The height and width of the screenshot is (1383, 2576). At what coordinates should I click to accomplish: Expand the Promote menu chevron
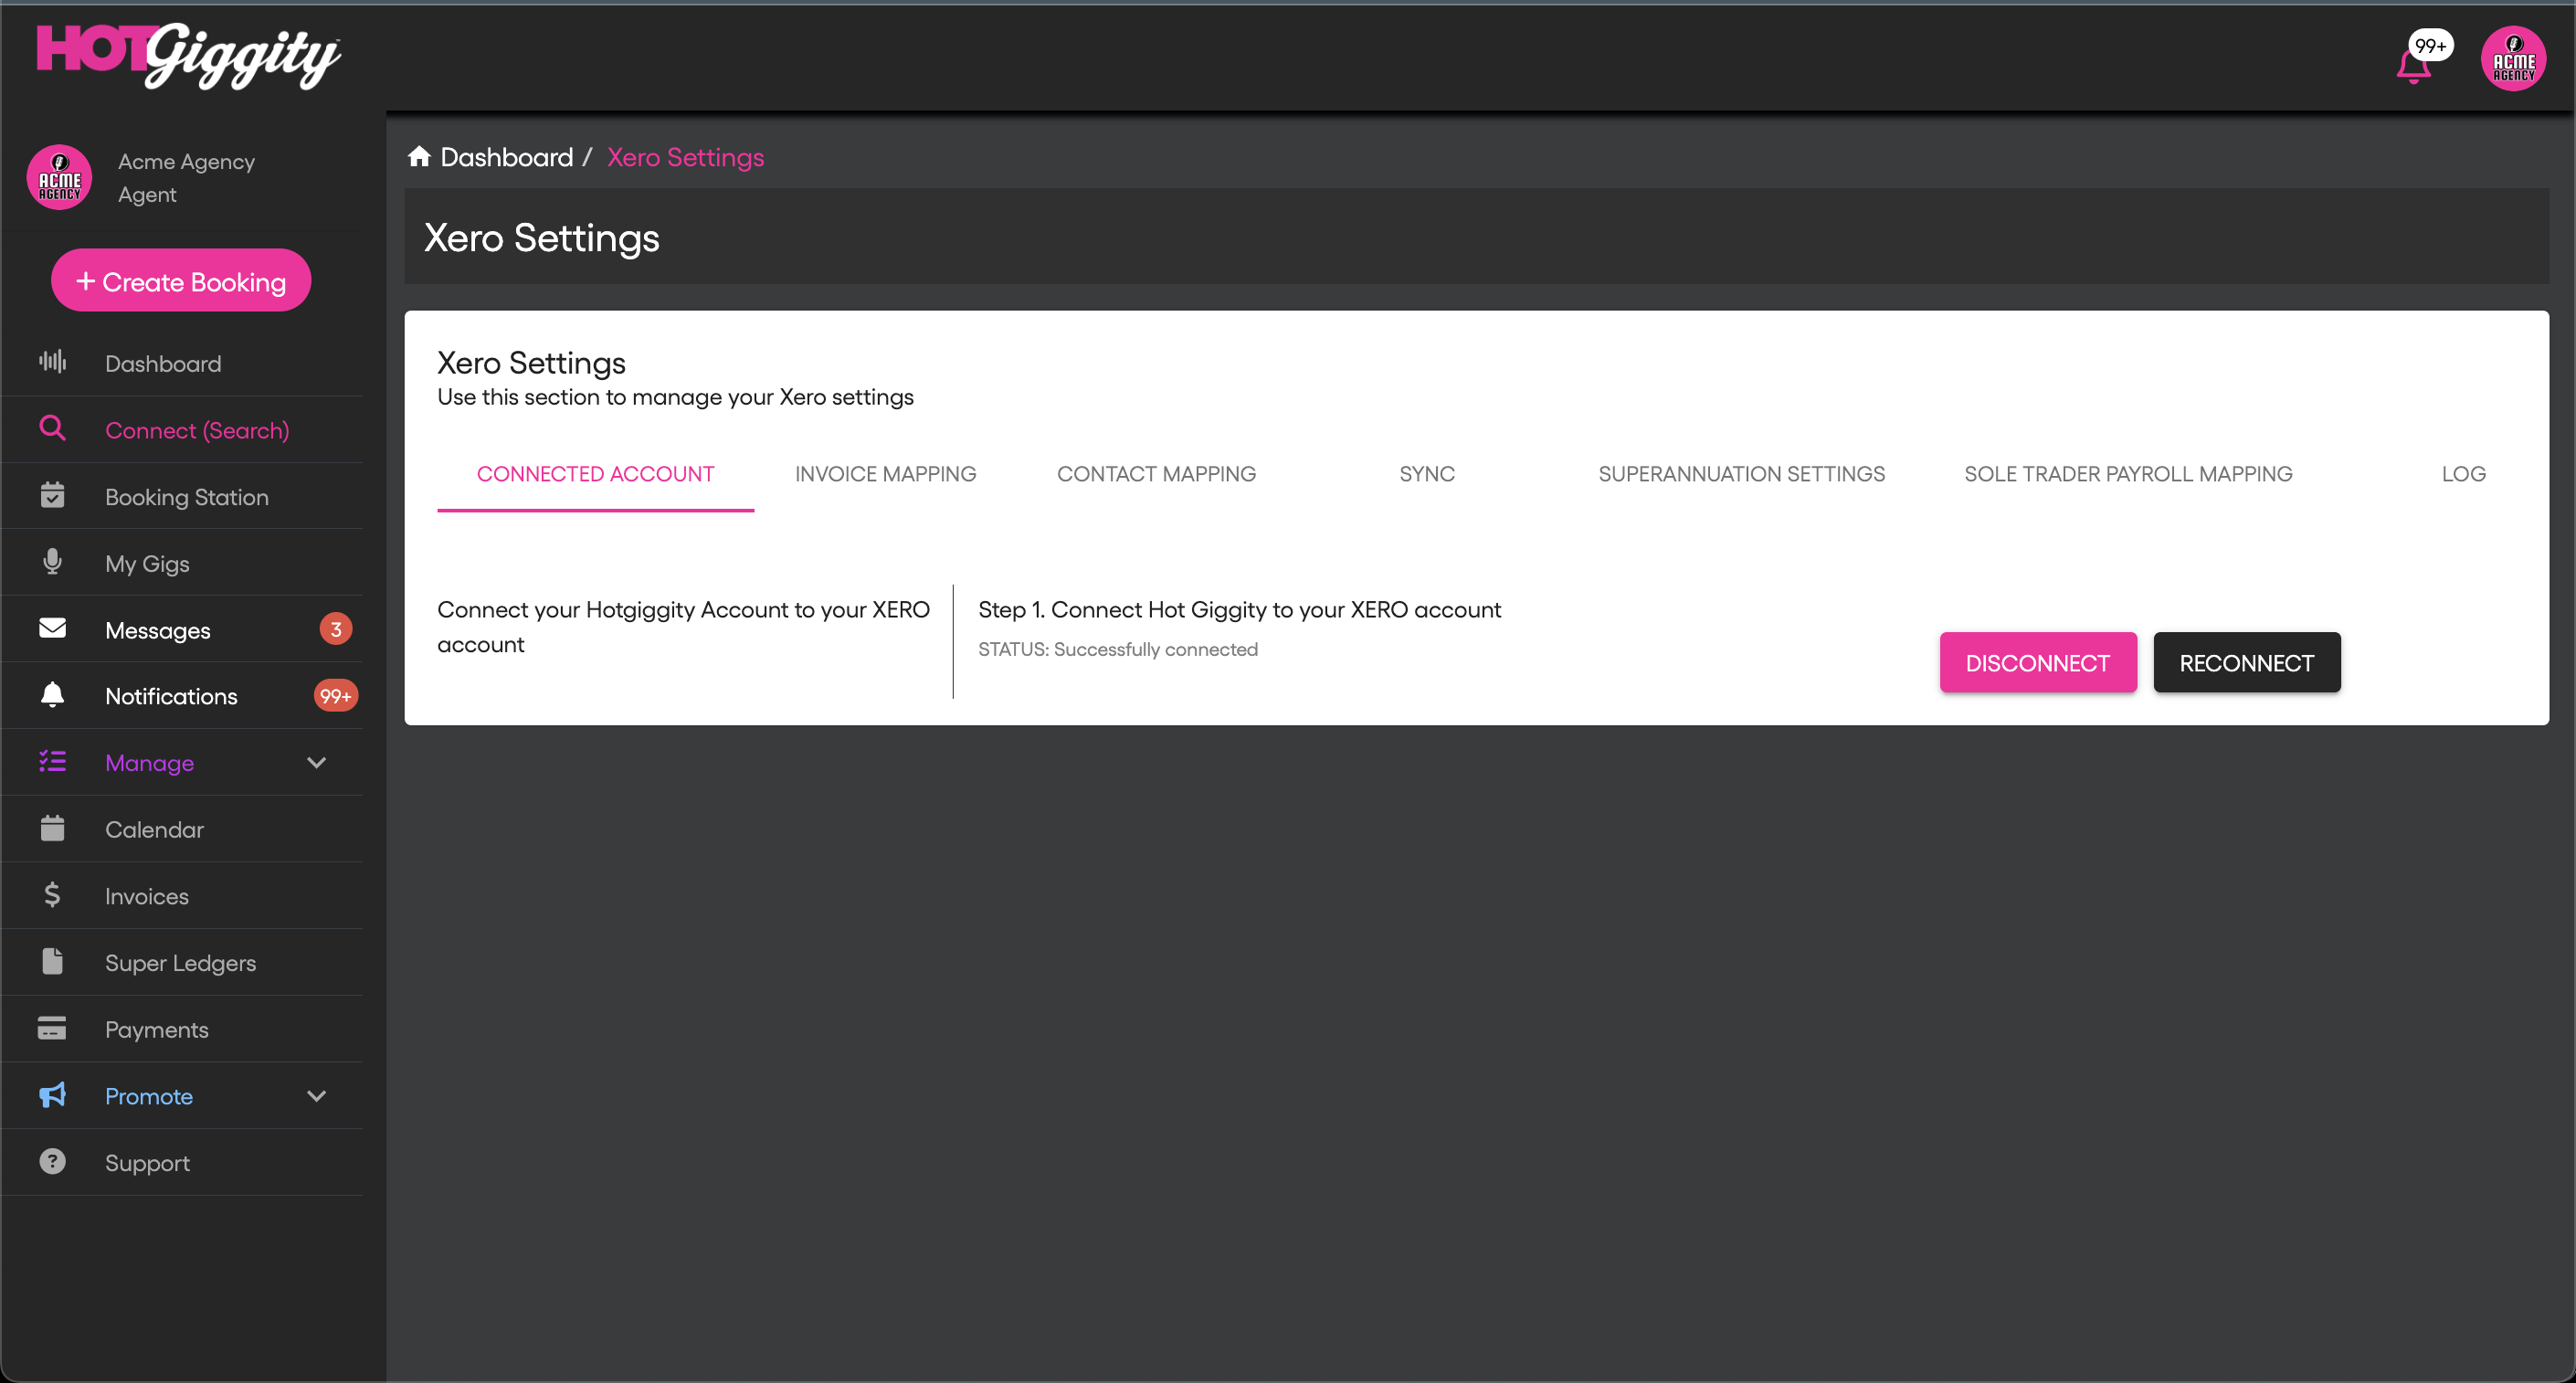tap(316, 1096)
